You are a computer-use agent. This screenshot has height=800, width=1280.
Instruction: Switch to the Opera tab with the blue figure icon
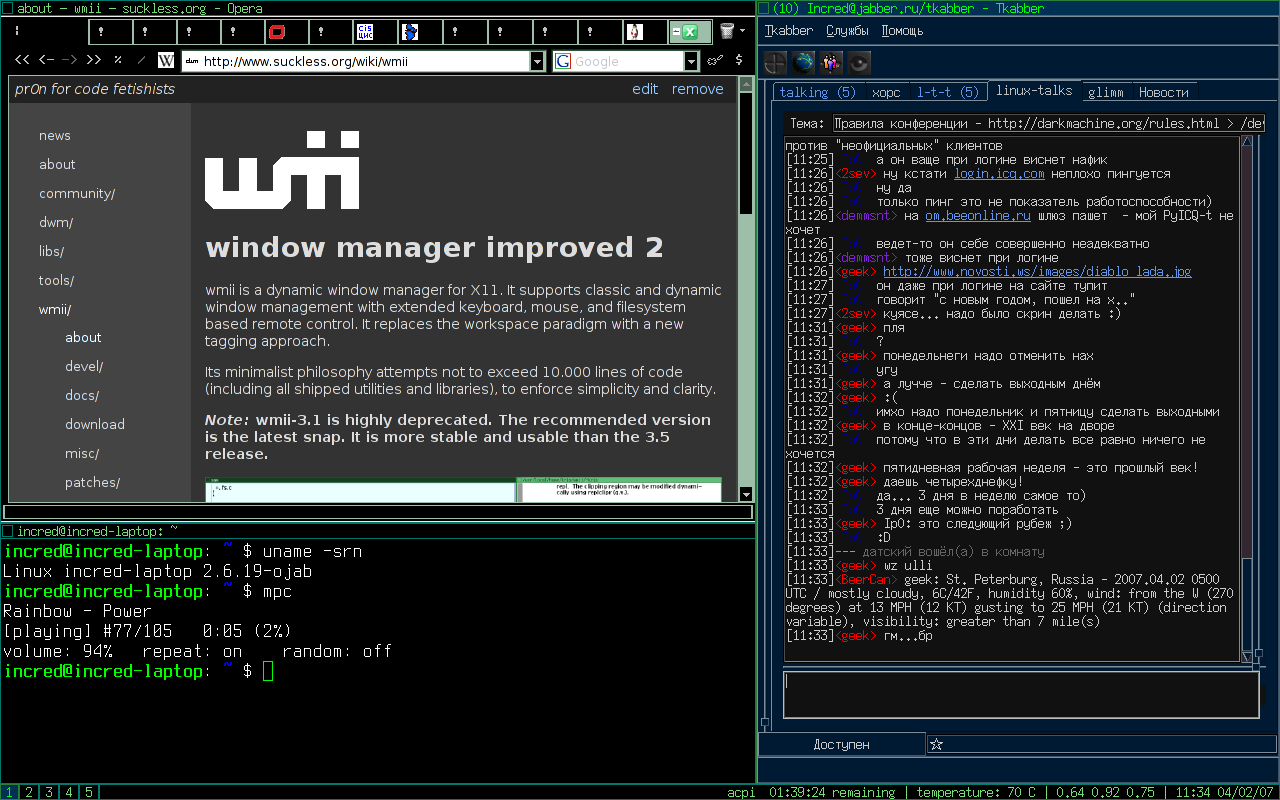click(419, 32)
